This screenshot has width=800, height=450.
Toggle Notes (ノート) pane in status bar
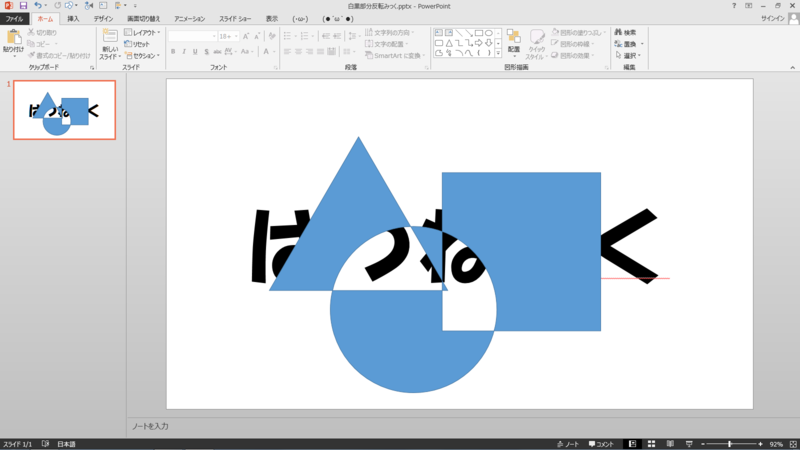[x=567, y=444]
